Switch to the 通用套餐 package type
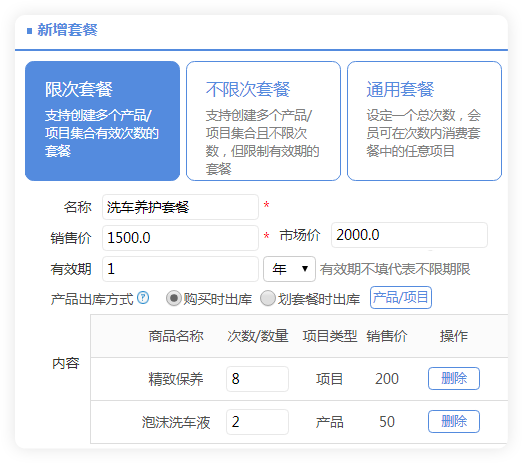 pos(424,121)
